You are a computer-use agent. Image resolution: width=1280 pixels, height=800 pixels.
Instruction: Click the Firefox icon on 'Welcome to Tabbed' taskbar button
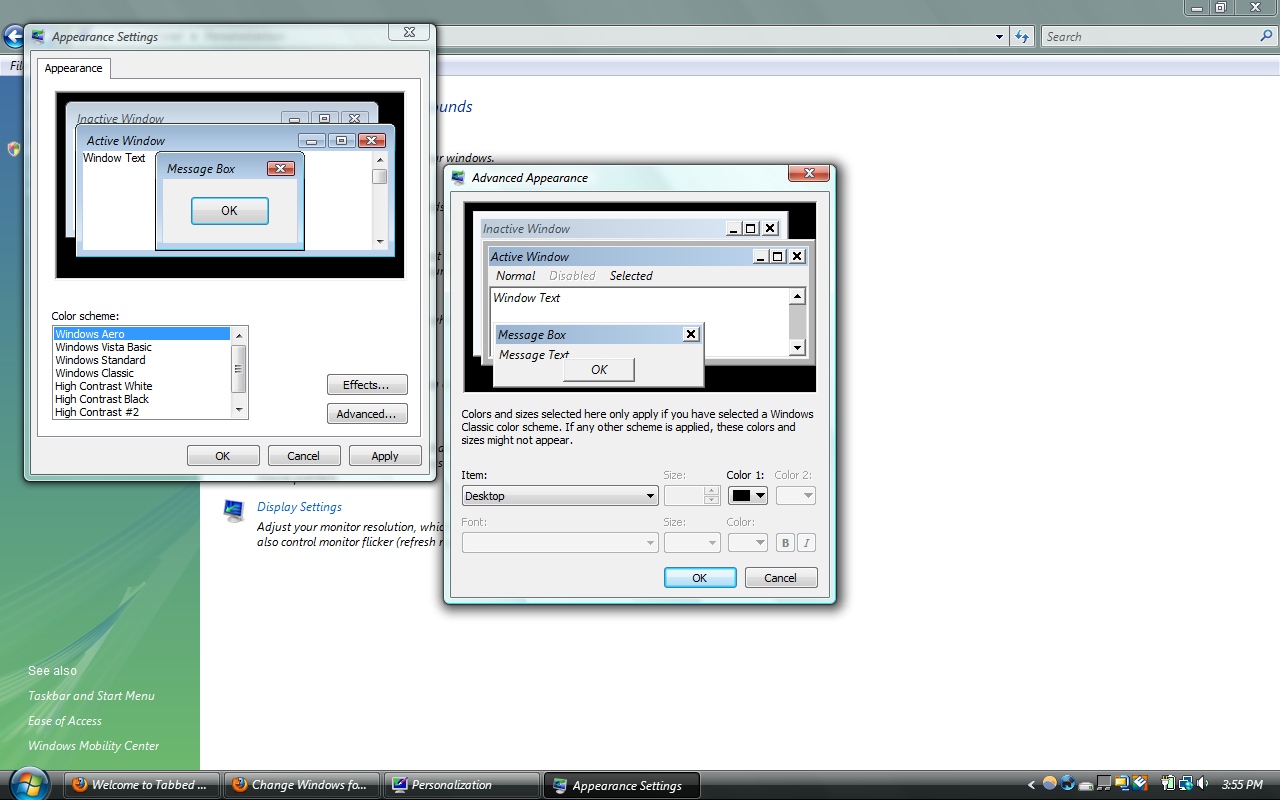tap(79, 785)
